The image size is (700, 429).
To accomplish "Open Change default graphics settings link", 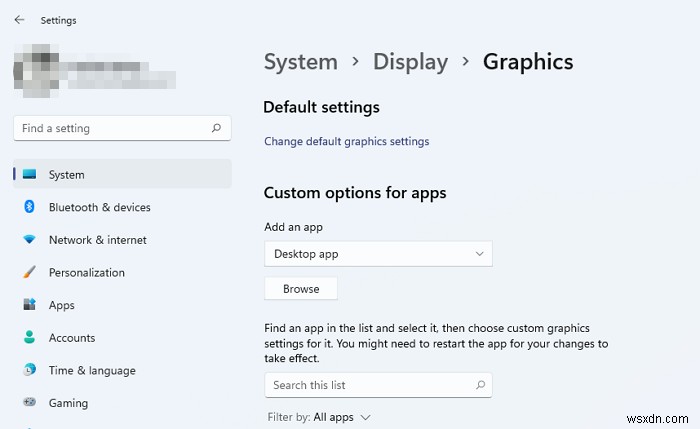I will [346, 141].
